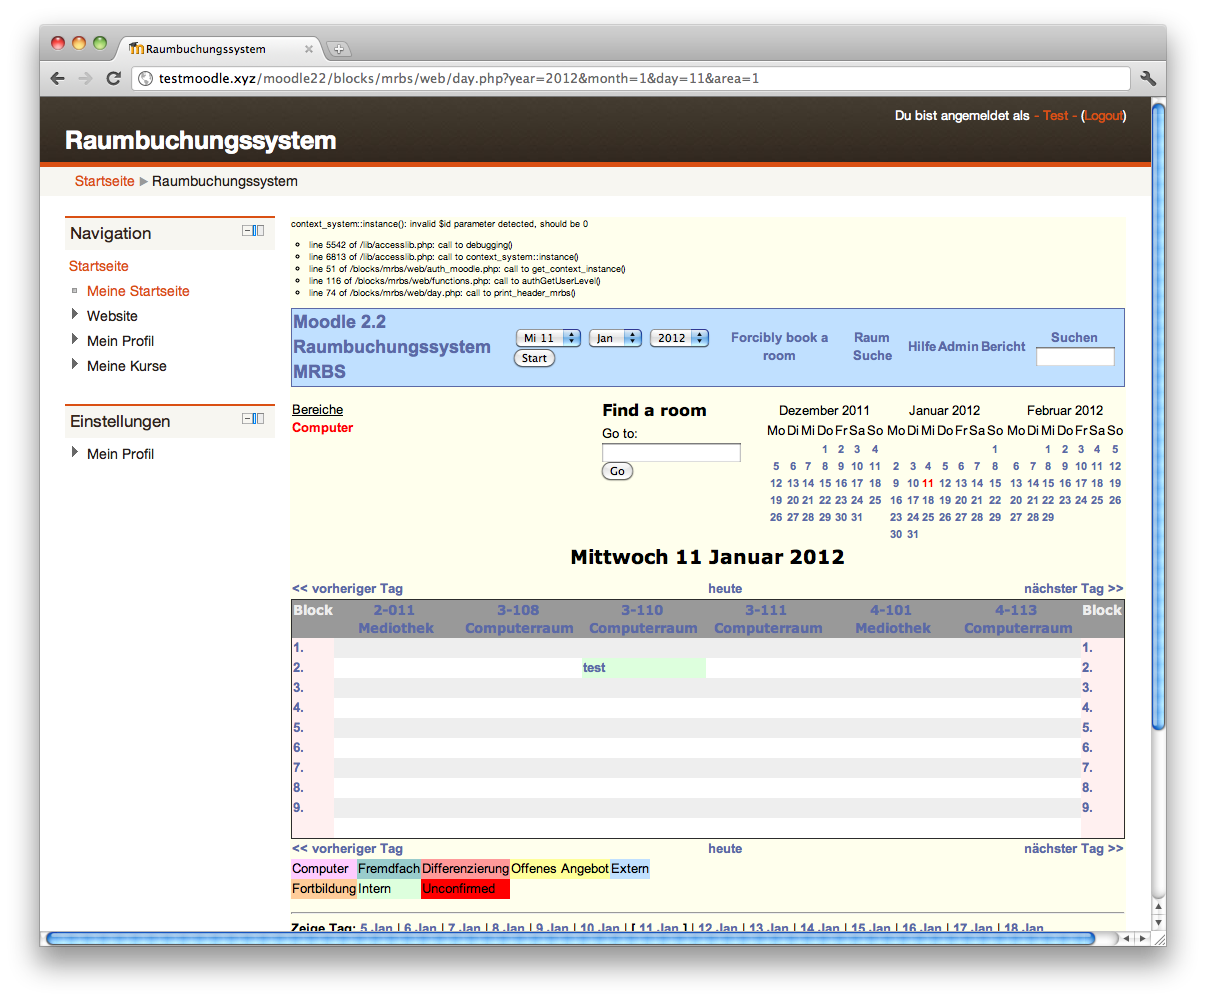The height and width of the screenshot is (1001, 1206).
Task: Click the top heute link
Action: click(725, 589)
